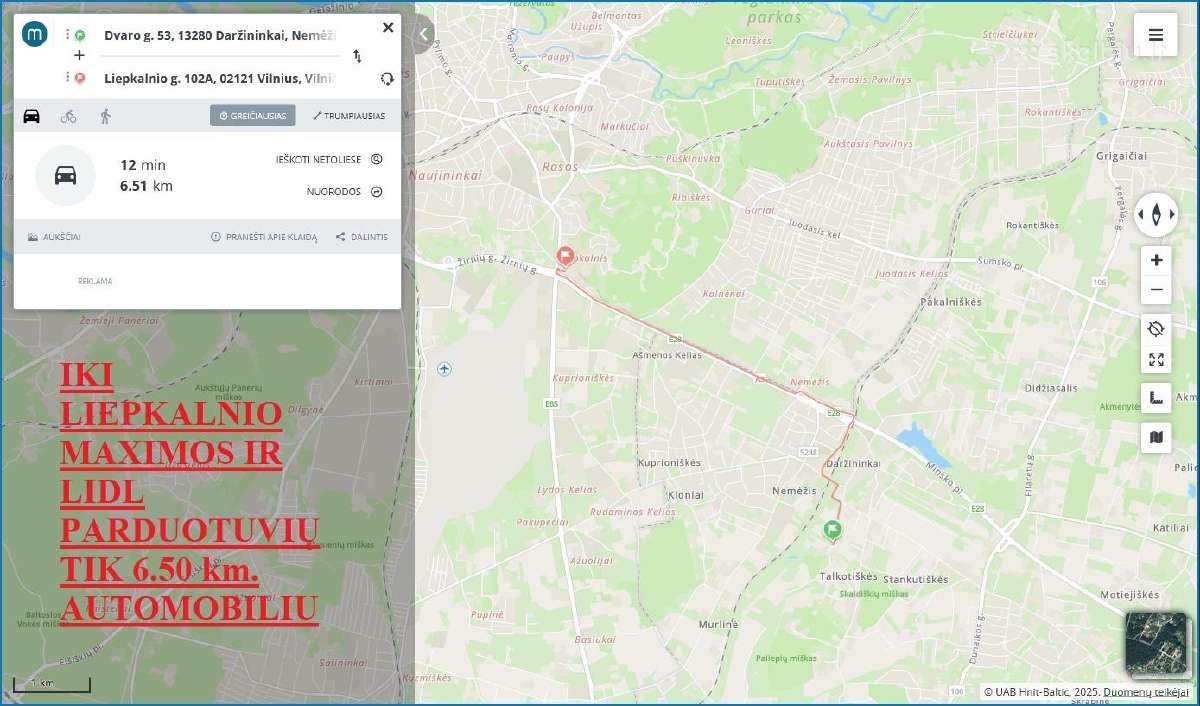
Task: Open Nuorodos directions list
Action: 344,192
